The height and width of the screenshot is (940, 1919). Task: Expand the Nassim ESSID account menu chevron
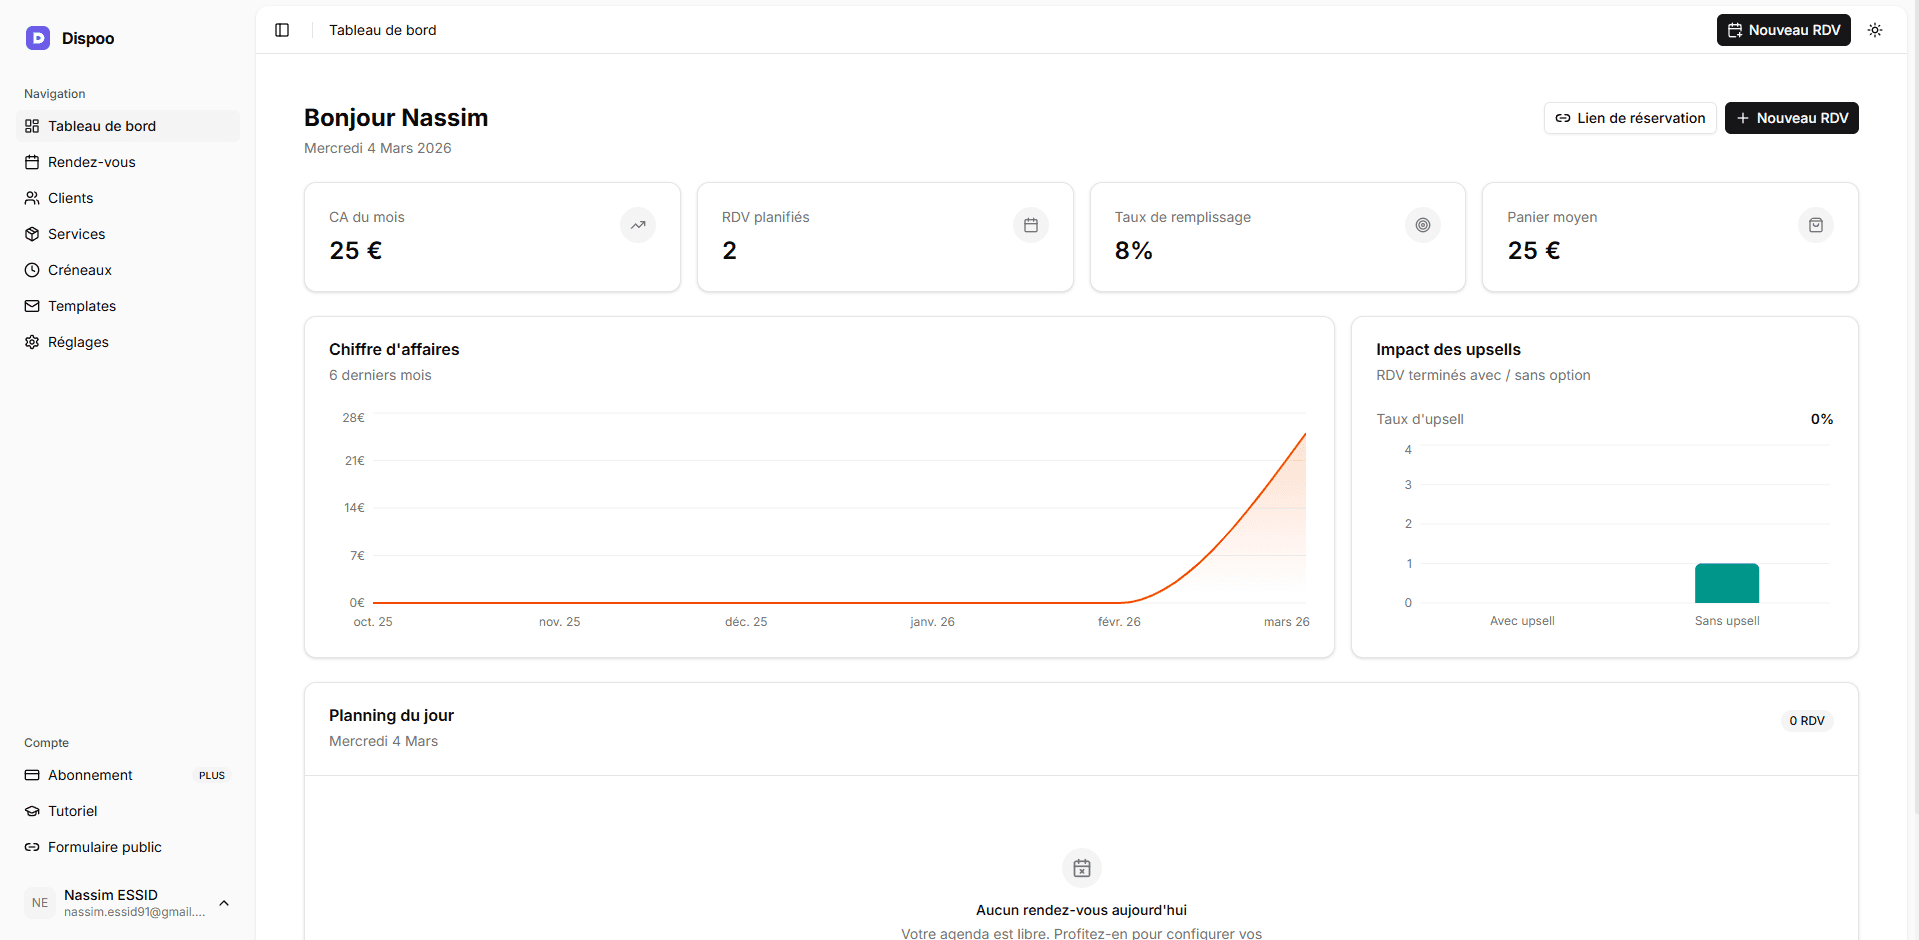pos(224,903)
